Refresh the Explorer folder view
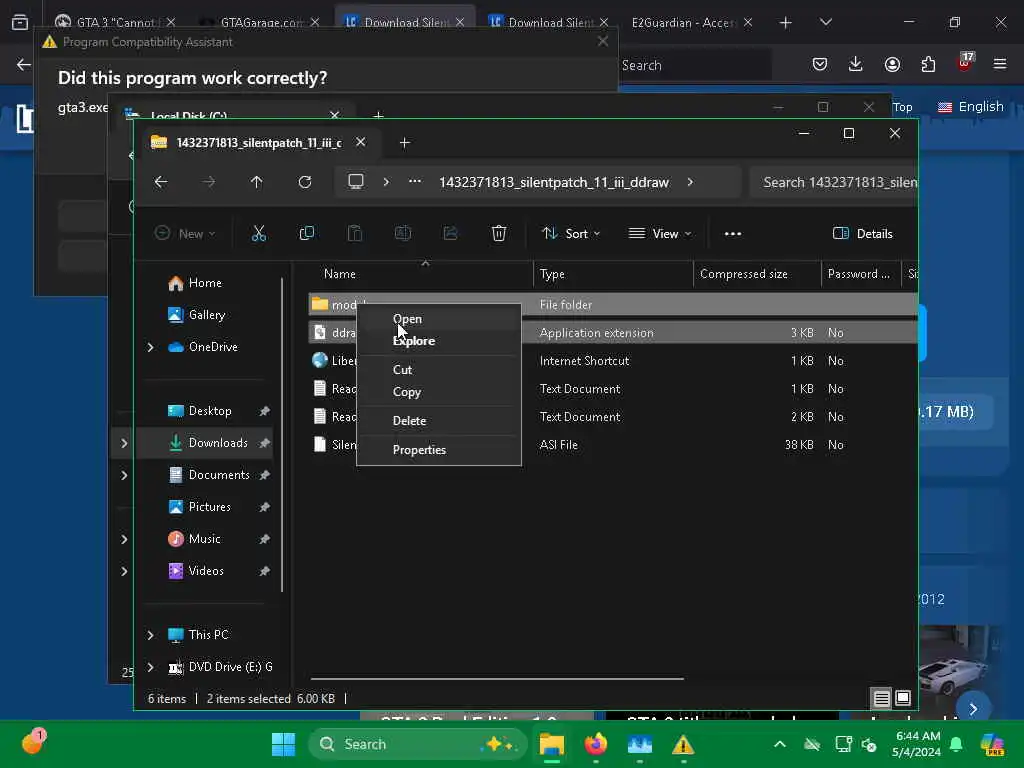This screenshot has width=1024, height=768. (x=305, y=182)
